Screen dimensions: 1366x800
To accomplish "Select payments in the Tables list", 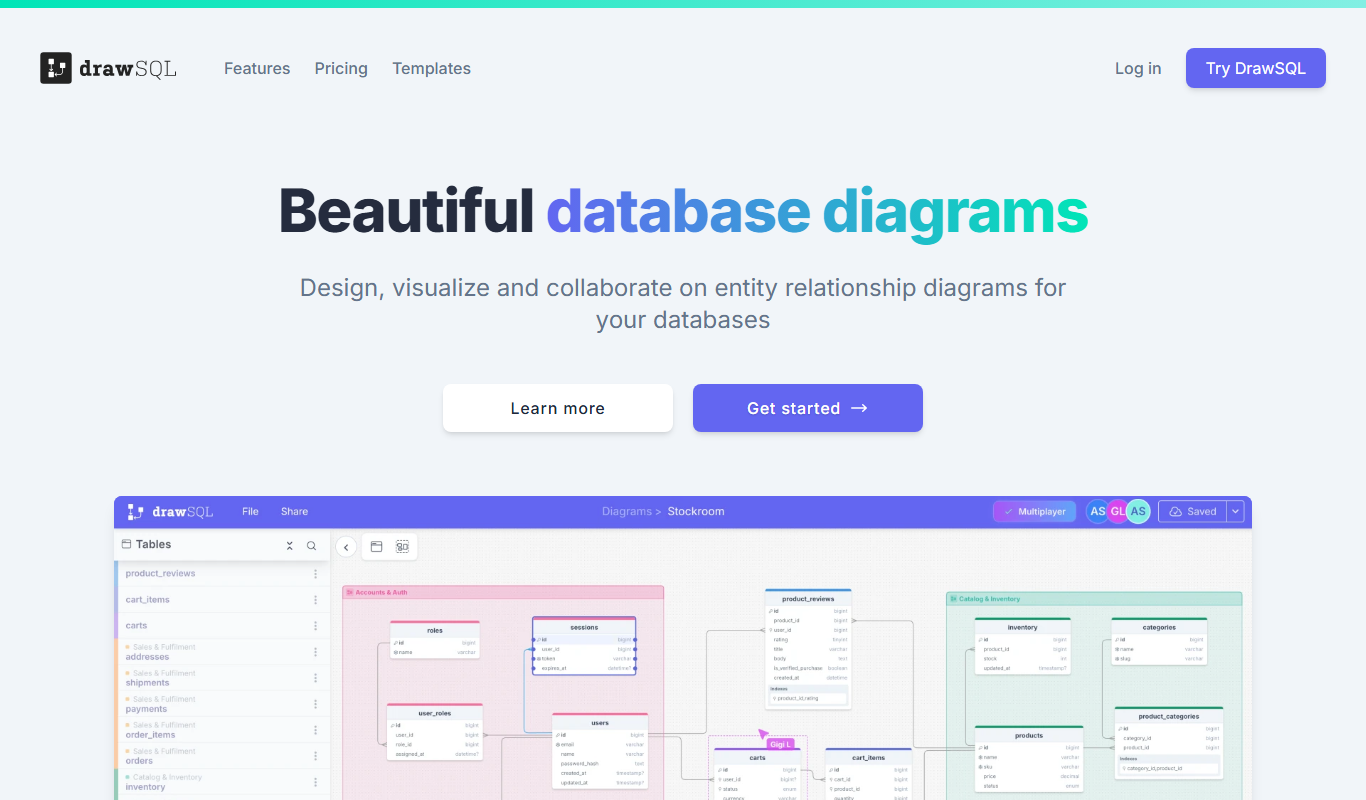I will pyautogui.click(x=146, y=709).
